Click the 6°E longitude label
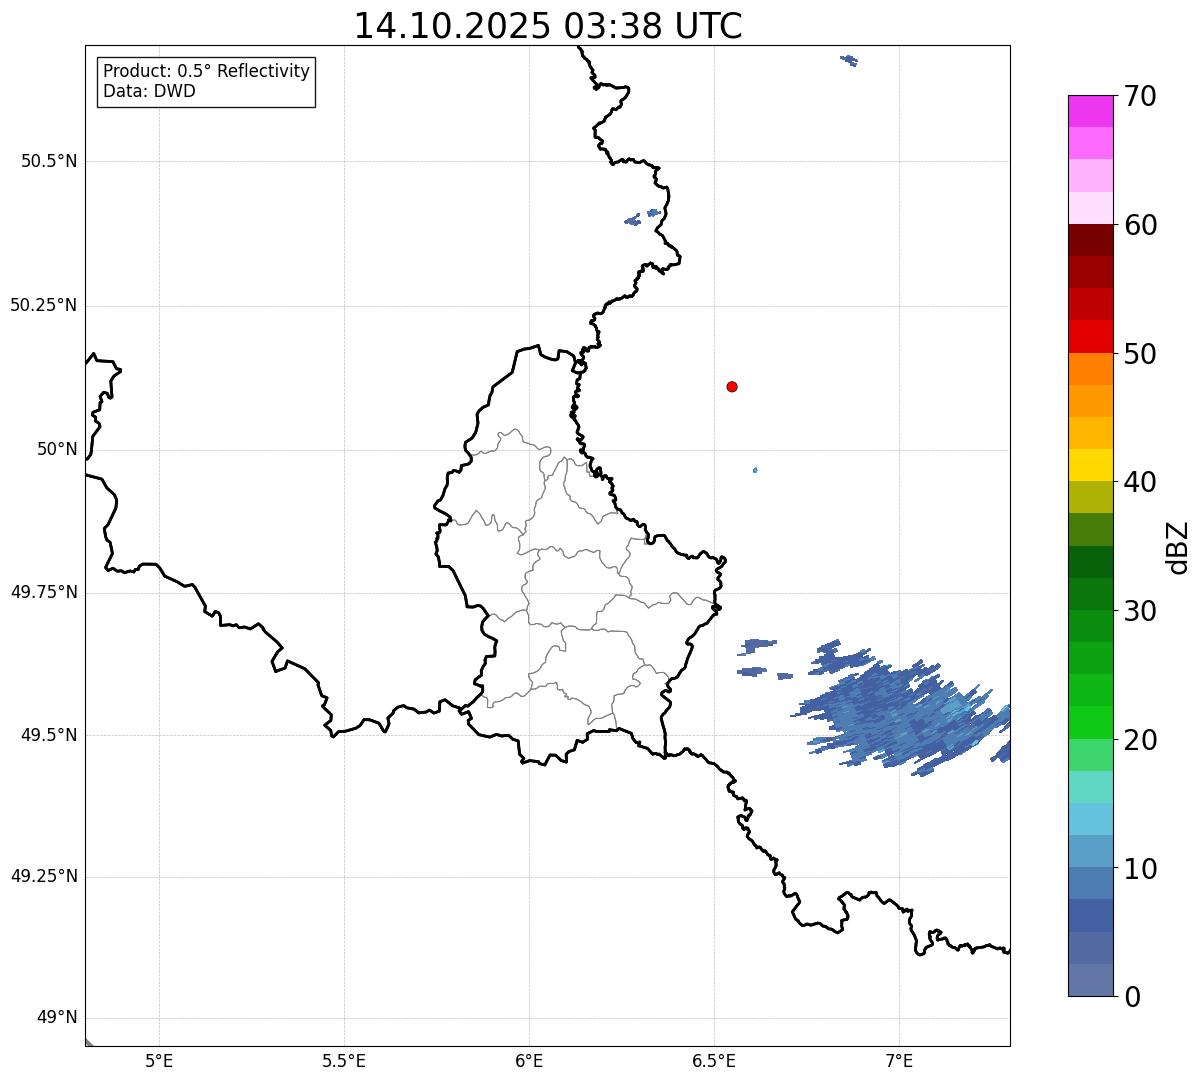 tap(529, 1060)
